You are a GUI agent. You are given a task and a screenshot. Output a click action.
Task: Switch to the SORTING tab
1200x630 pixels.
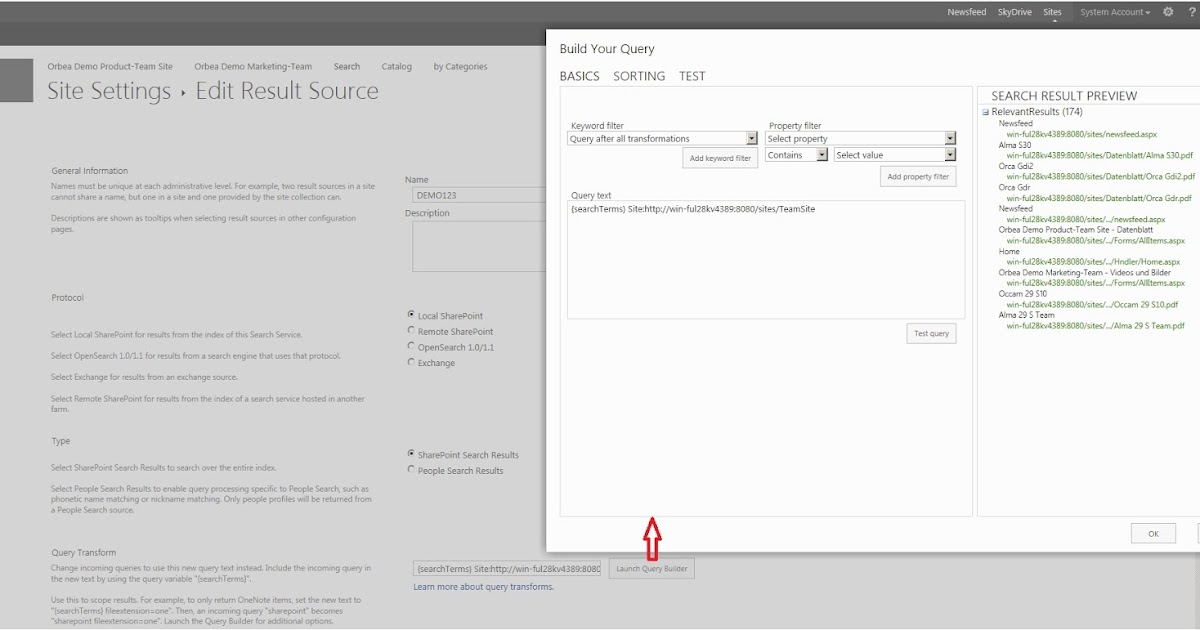[639, 75]
